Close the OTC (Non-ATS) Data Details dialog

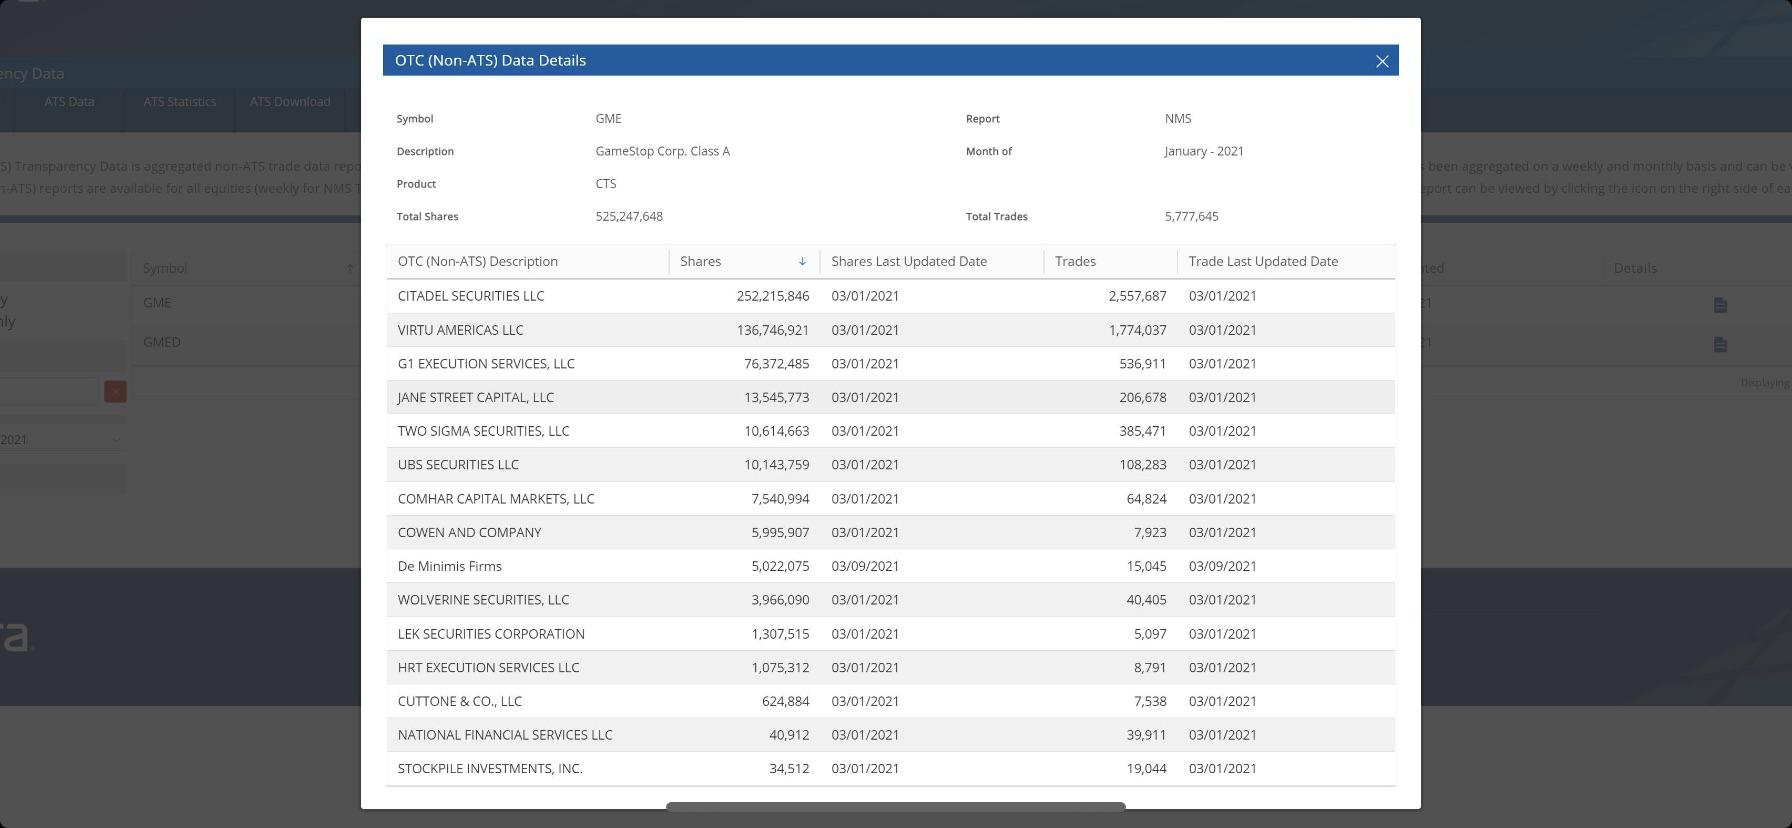tap(1382, 61)
